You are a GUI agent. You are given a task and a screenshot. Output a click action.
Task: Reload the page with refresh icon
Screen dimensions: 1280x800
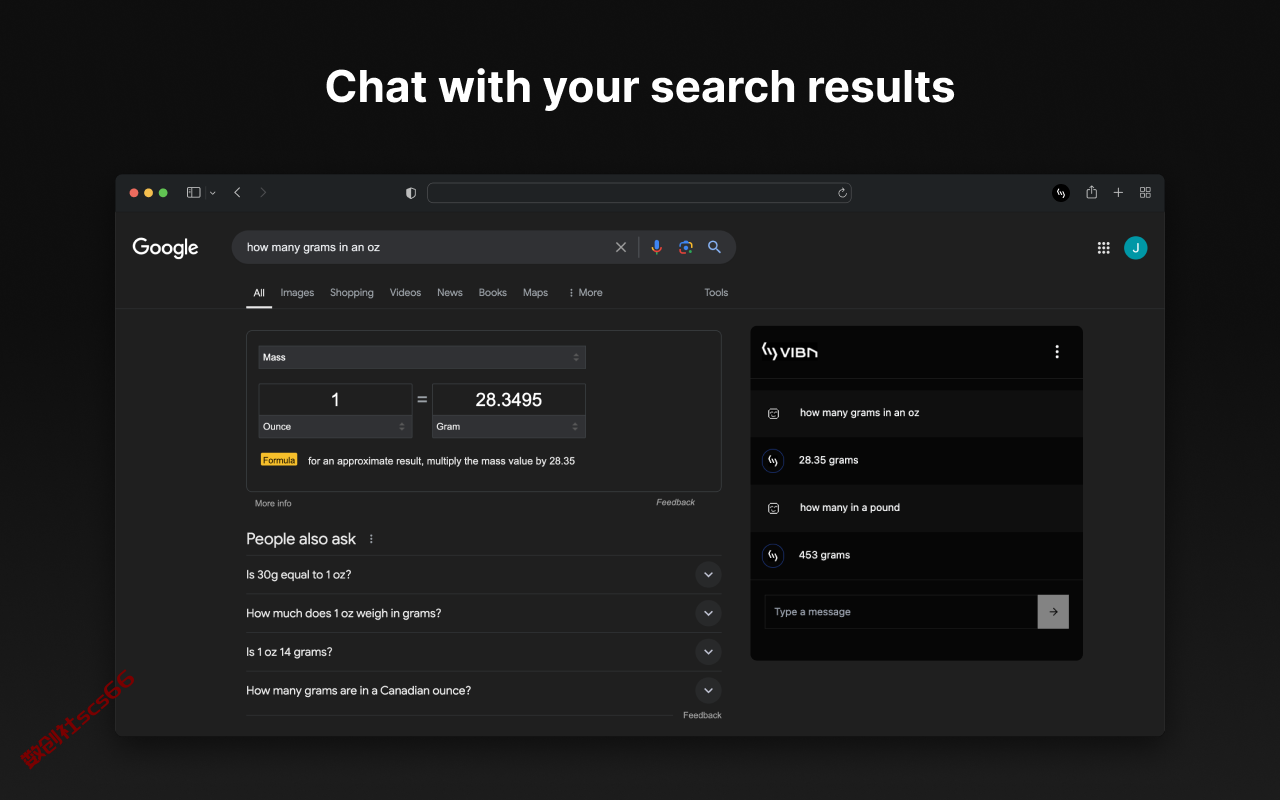[x=843, y=193]
